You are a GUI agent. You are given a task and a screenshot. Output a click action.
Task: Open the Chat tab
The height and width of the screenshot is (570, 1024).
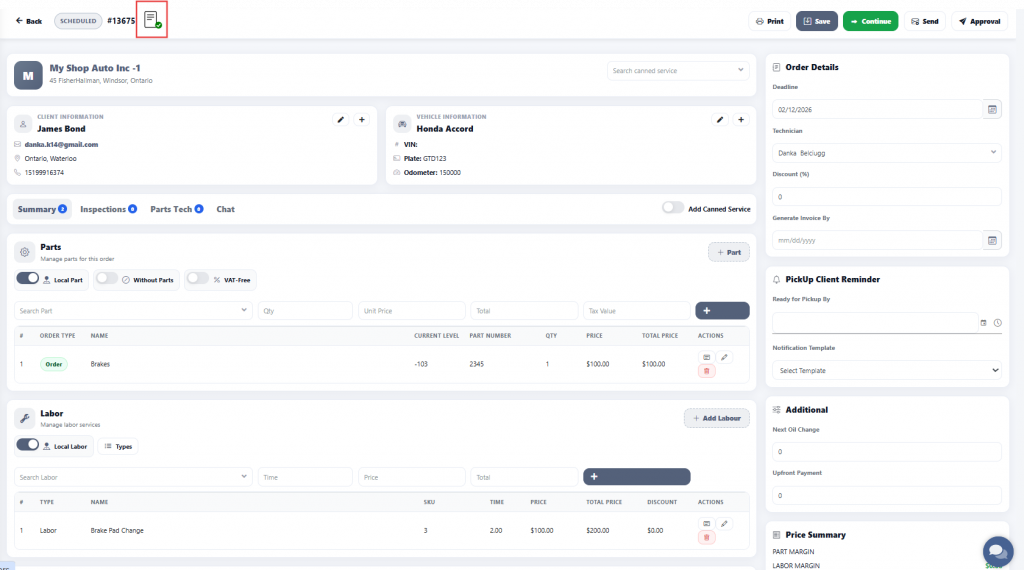point(225,209)
